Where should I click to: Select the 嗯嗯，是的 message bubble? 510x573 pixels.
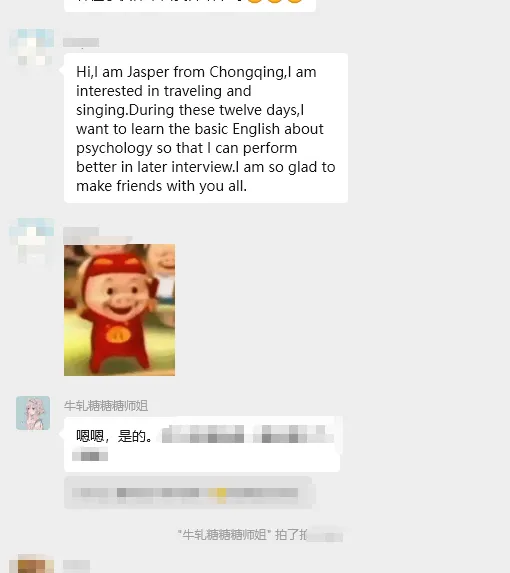[202, 444]
